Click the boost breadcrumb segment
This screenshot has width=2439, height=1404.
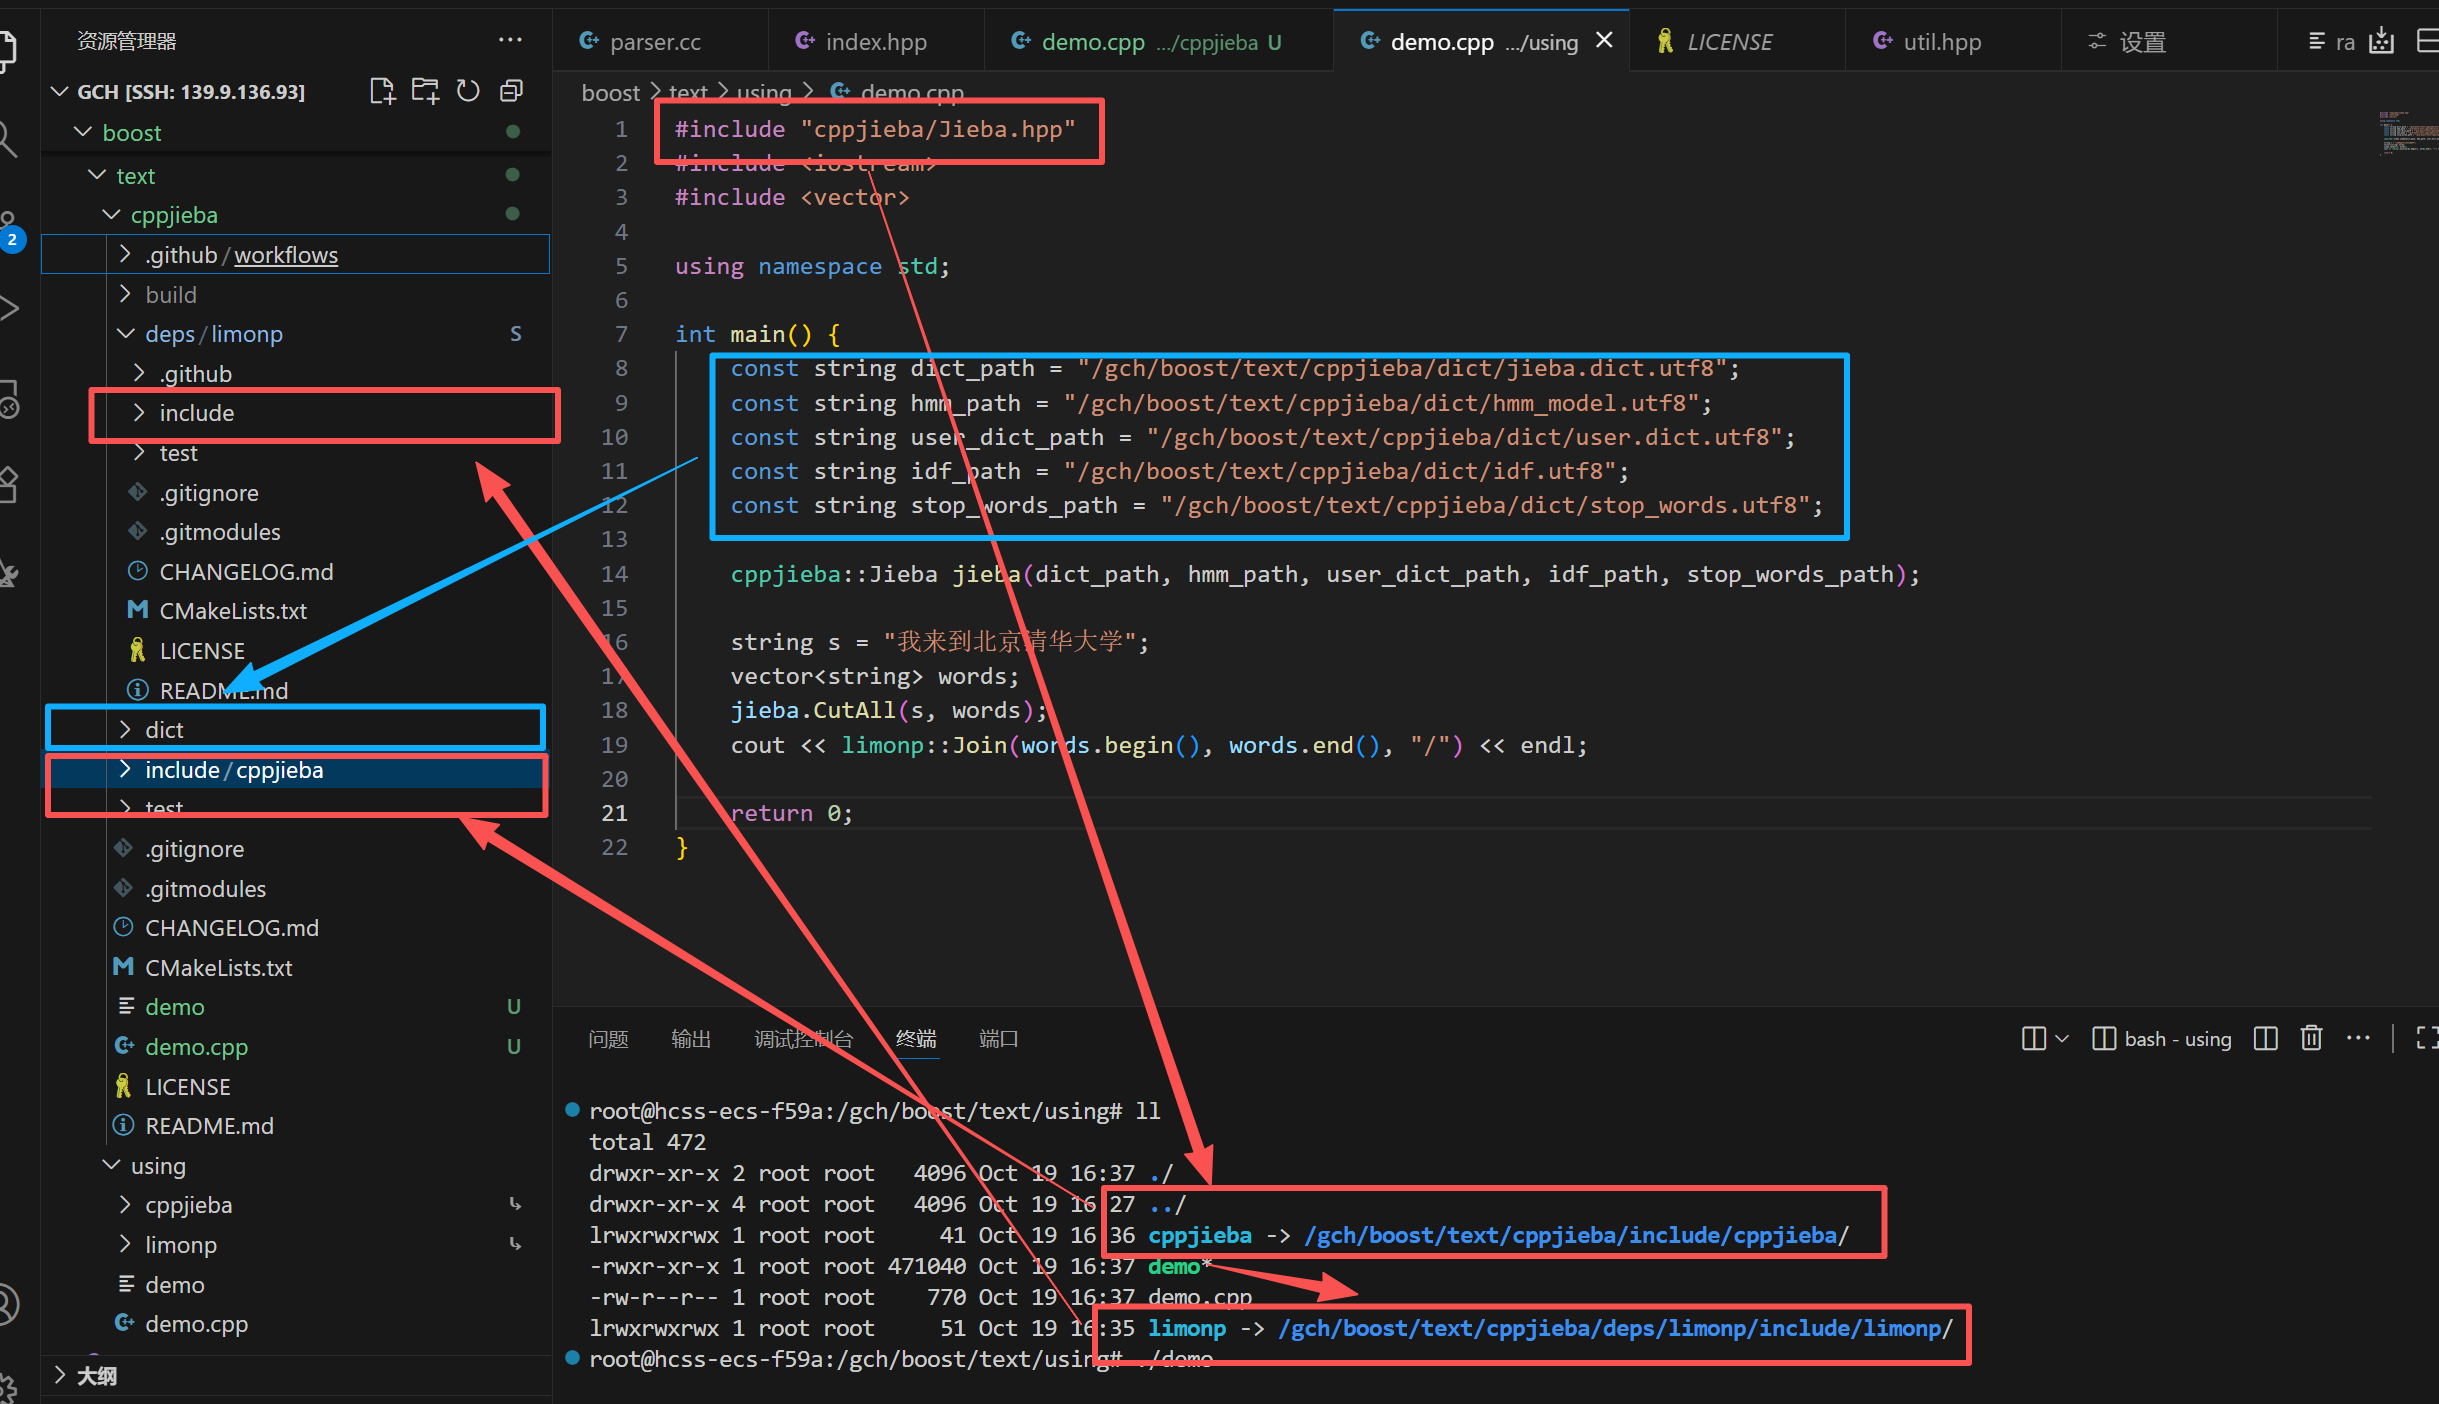(610, 93)
